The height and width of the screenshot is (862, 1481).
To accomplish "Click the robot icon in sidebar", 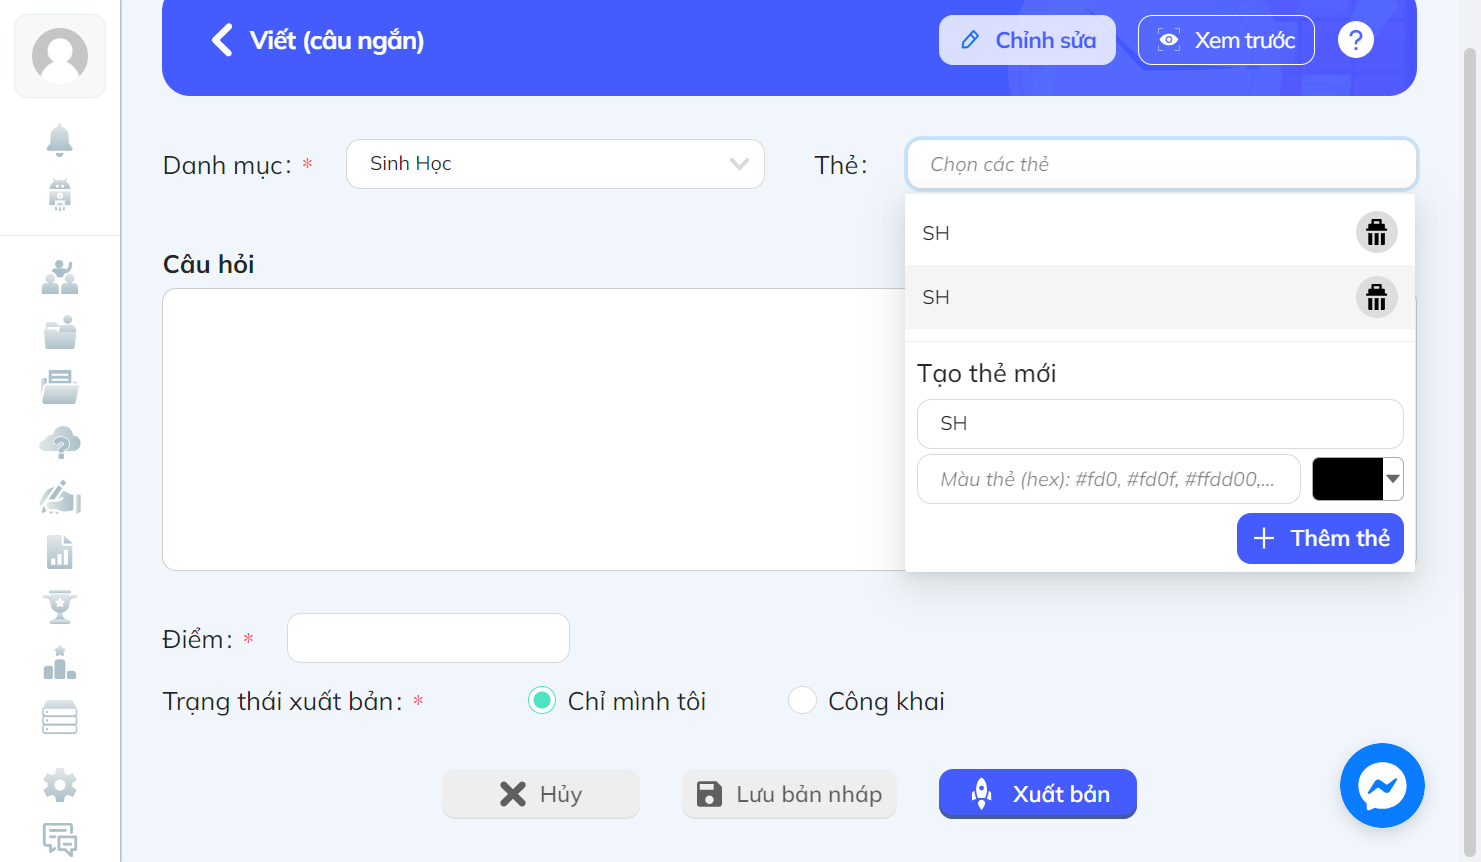I will coord(60,195).
